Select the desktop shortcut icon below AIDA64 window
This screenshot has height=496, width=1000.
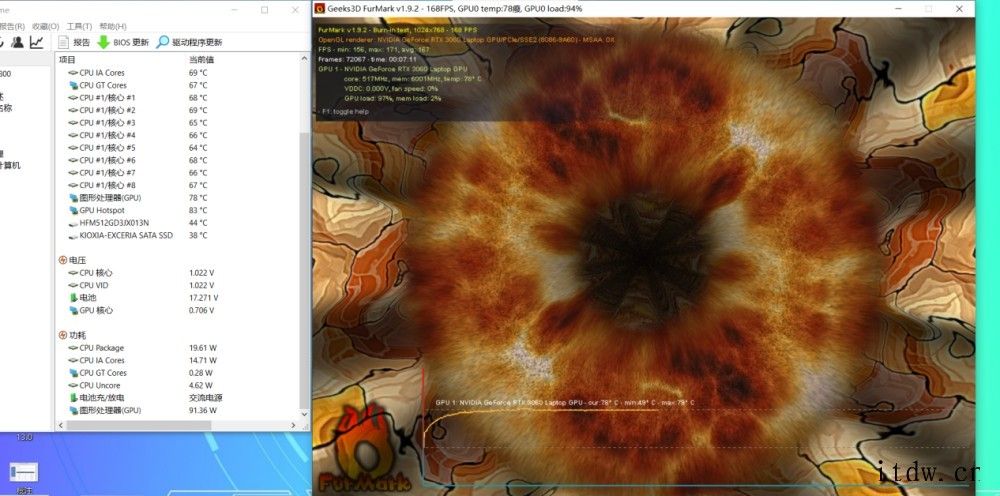coord(24,472)
